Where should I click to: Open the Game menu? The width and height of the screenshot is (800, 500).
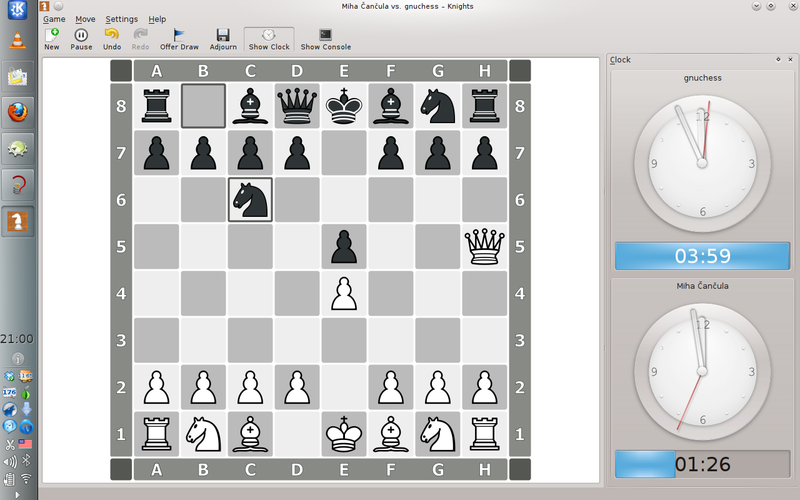point(54,19)
